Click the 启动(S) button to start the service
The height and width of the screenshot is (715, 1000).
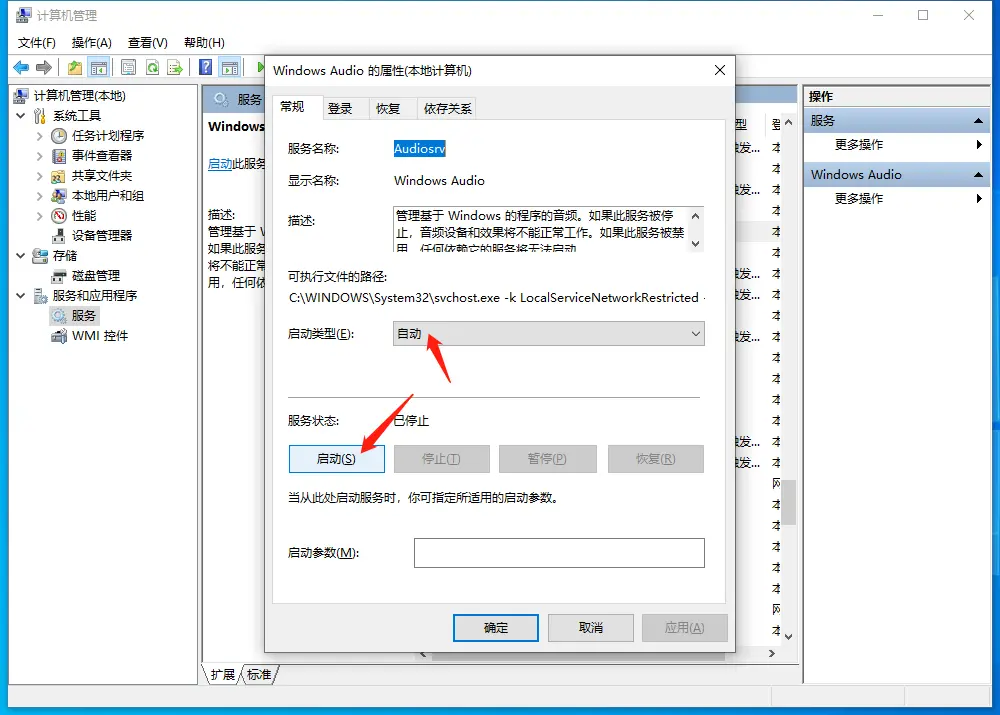tap(336, 459)
